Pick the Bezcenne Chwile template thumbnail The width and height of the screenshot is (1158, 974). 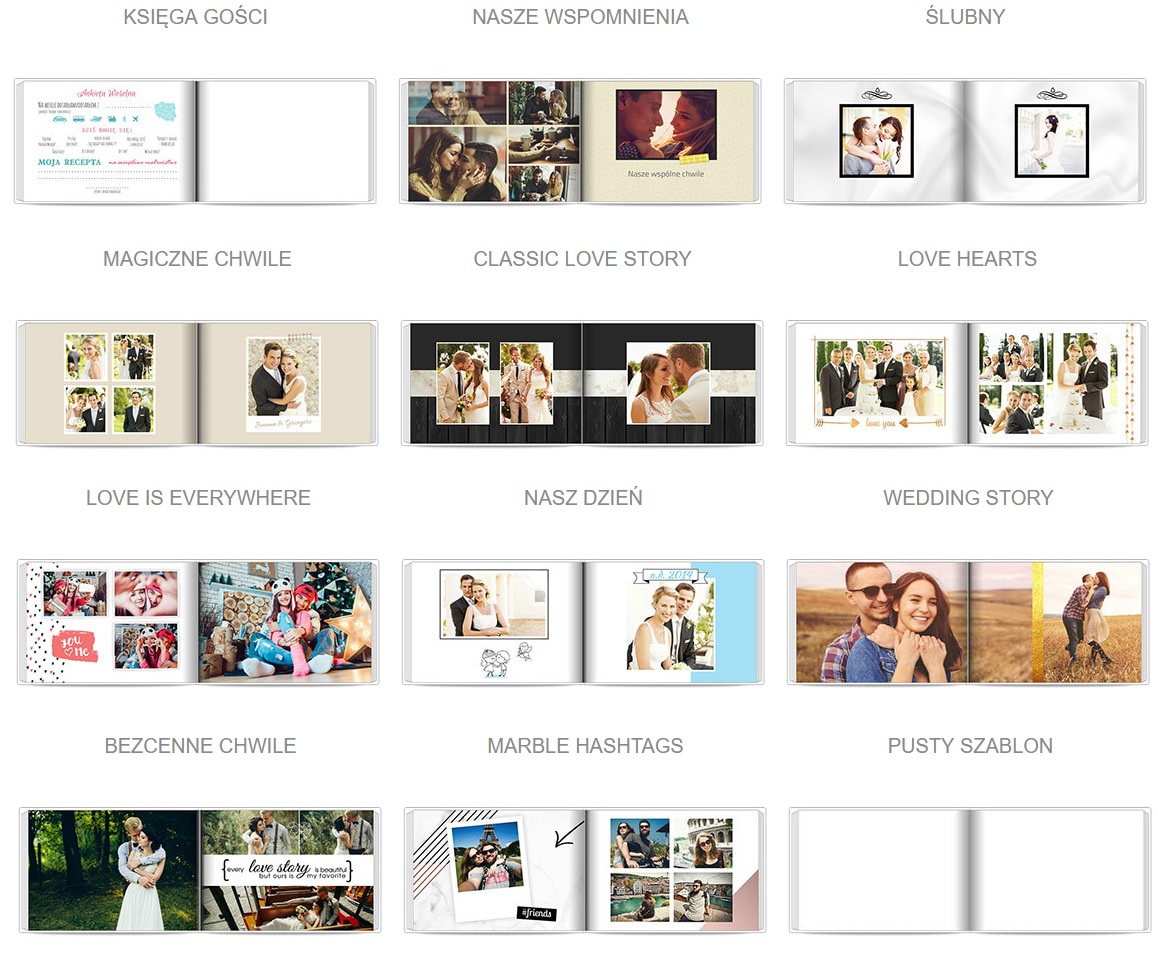[200, 870]
